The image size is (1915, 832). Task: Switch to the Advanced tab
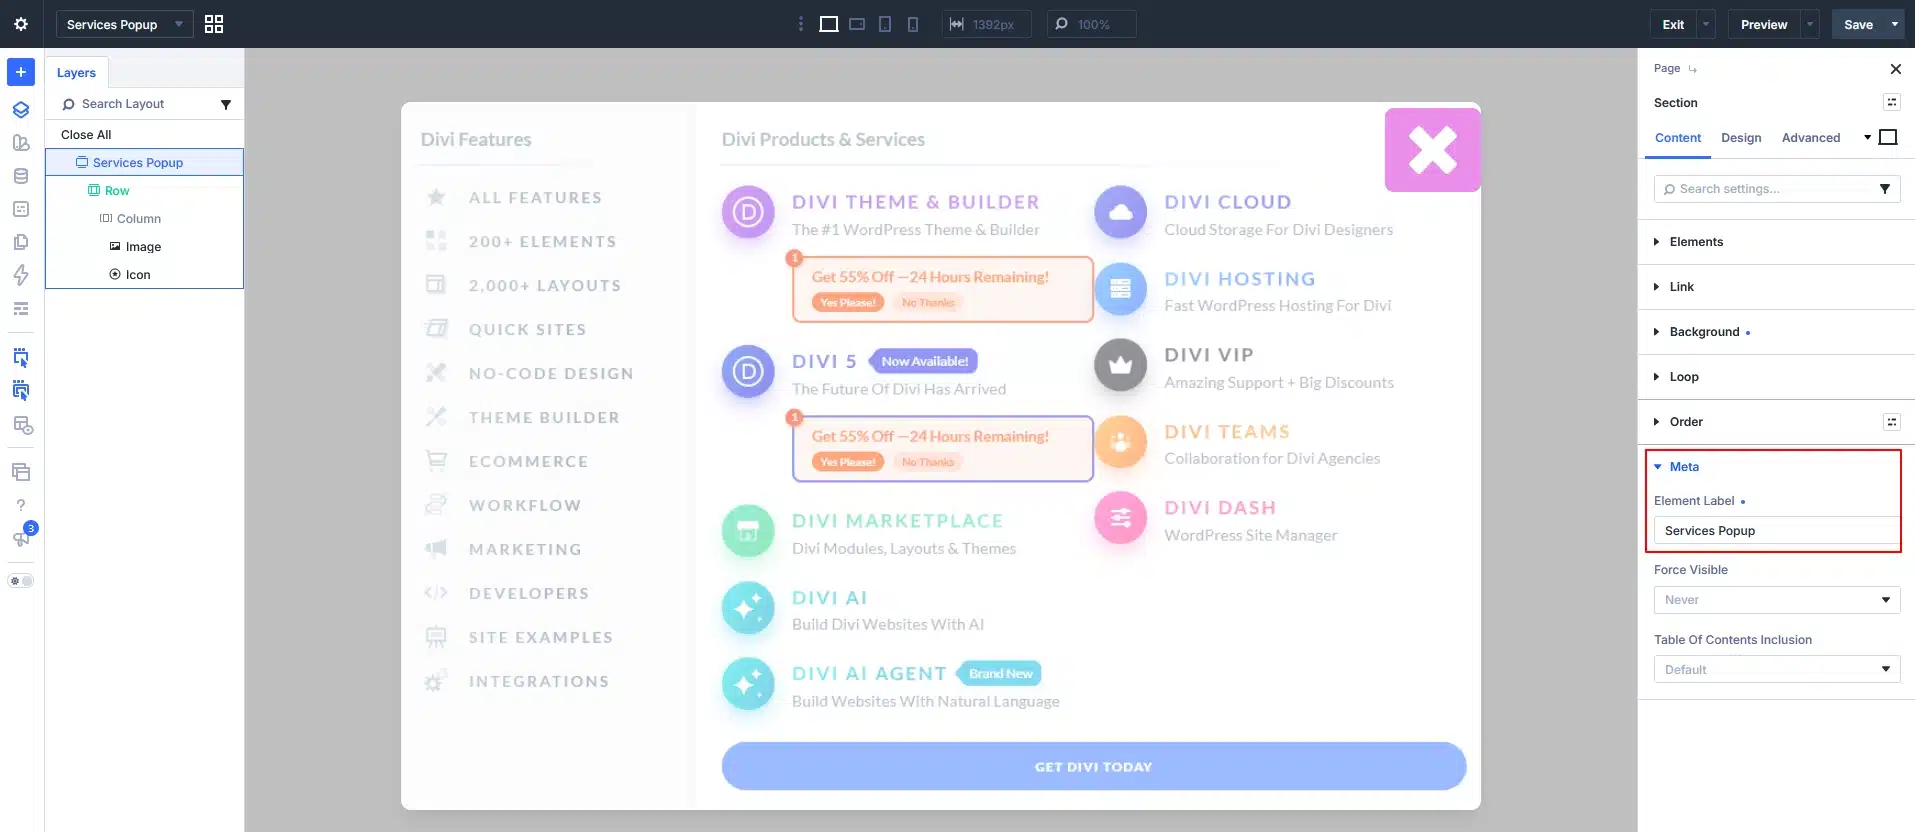(x=1811, y=138)
